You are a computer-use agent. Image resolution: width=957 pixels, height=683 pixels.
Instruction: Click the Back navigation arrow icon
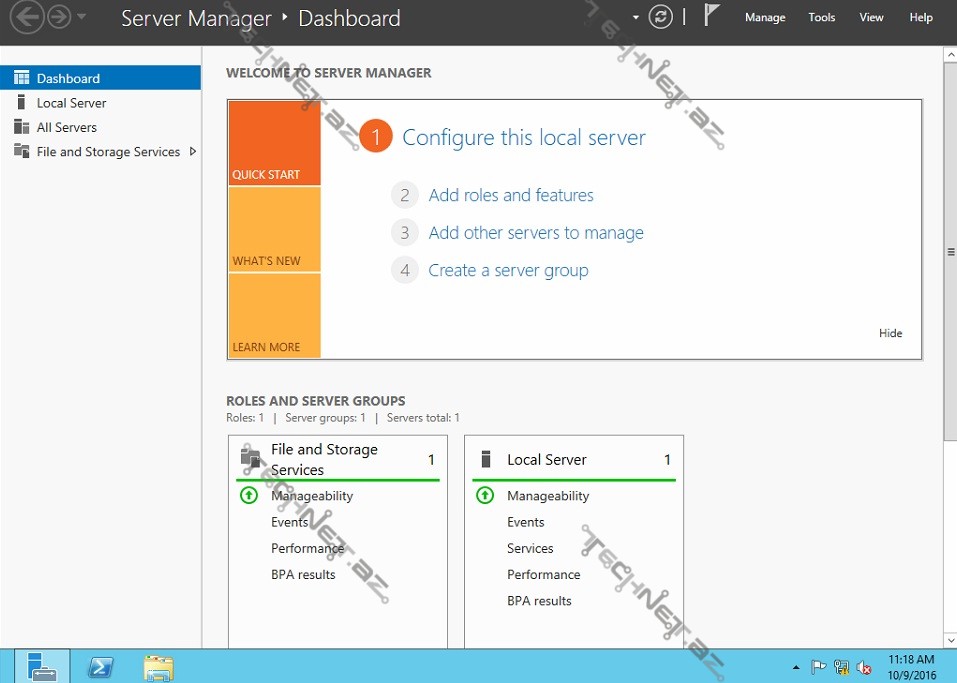28,18
